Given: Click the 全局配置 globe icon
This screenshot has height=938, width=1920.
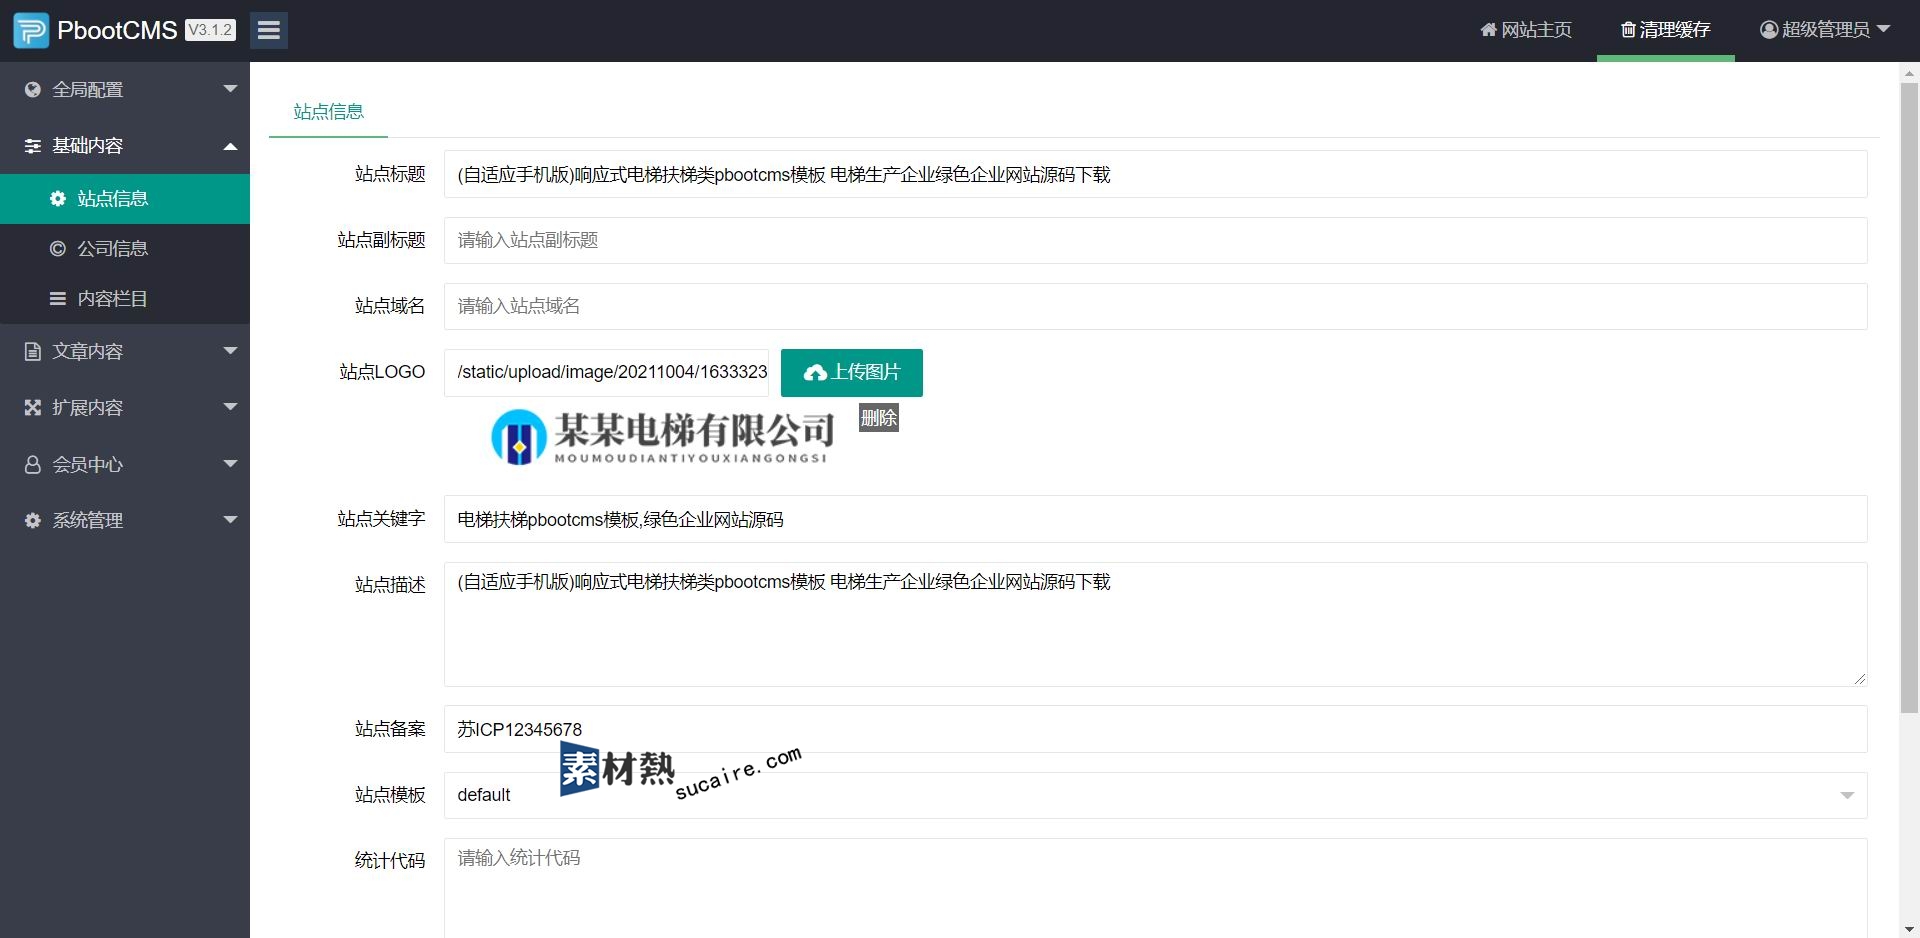Looking at the screenshot, I should [x=33, y=89].
